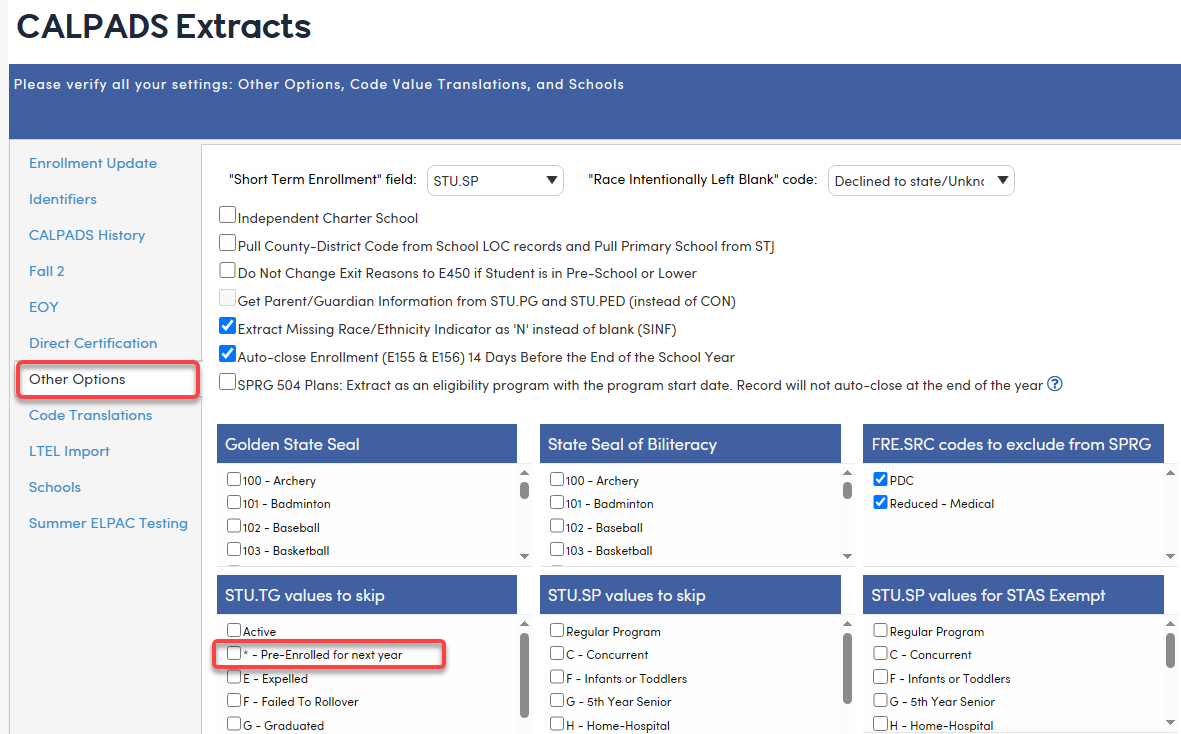
Task: Check 100 - Archery under Golden State Seal
Action: [x=234, y=480]
